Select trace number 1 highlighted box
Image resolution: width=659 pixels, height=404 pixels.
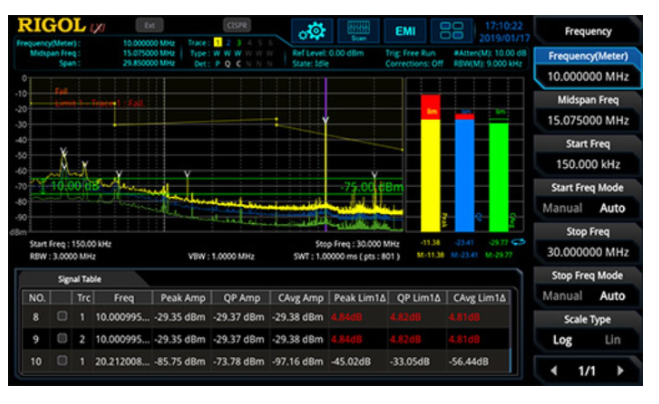(x=218, y=42)
